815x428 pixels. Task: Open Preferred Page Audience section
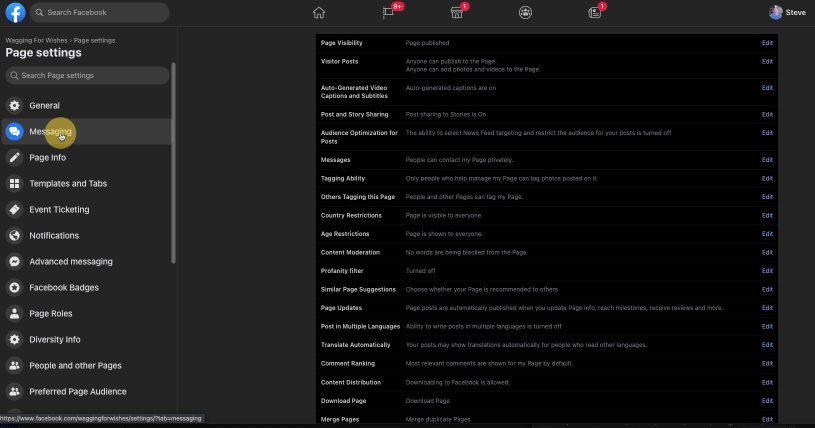click(x=86, y=392)
